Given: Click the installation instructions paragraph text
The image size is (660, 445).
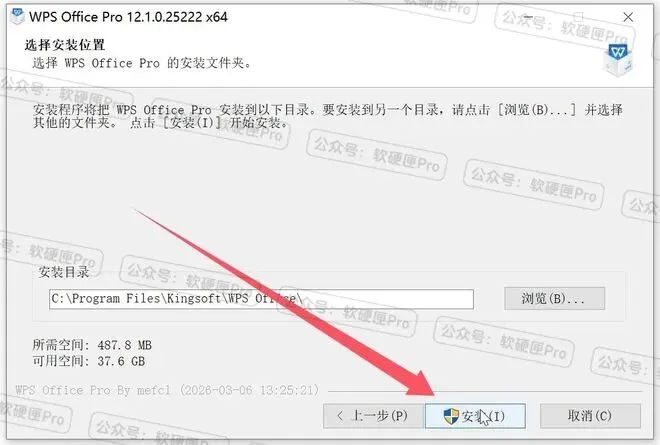Looking at the screenshot, I should pyautogui.click(x=327, y=116).
